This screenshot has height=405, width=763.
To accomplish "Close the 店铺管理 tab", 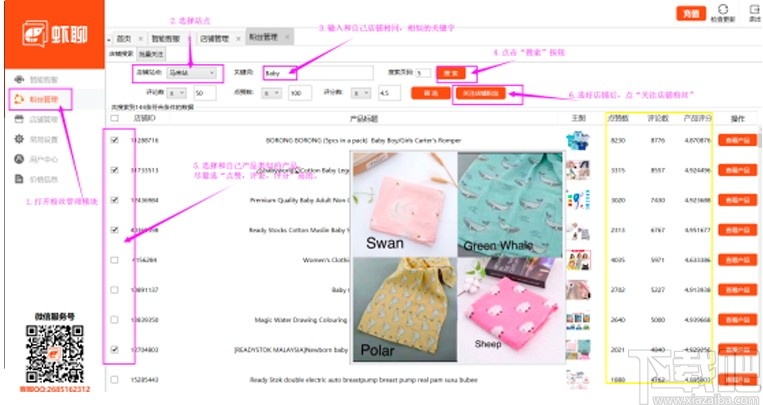I will (238, 38).
